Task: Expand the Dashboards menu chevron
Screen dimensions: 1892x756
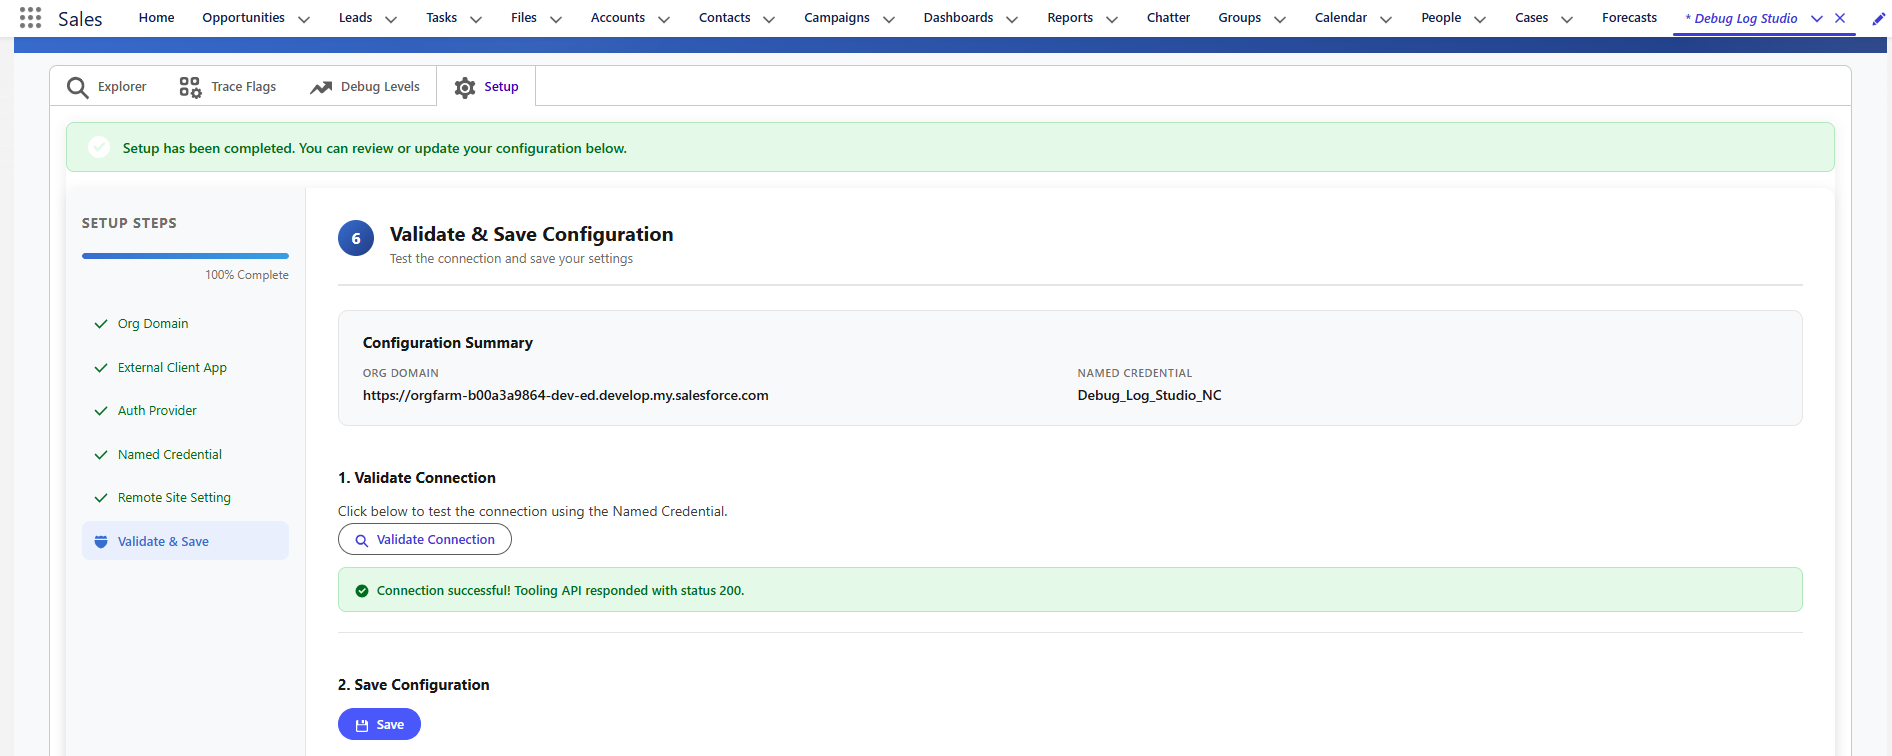Action: [x=1012, y=19]
